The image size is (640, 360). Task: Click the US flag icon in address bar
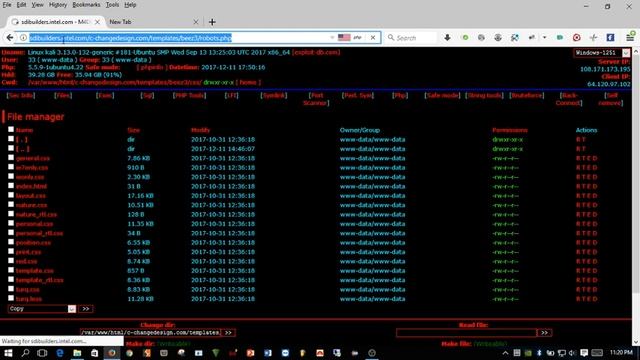tap(344, 38)
